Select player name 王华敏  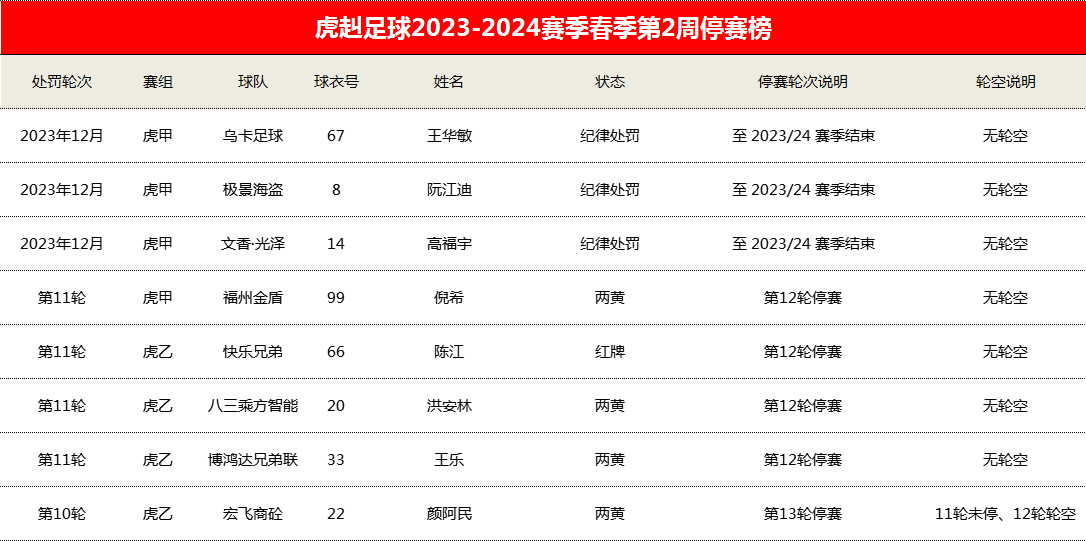(449, 136)
